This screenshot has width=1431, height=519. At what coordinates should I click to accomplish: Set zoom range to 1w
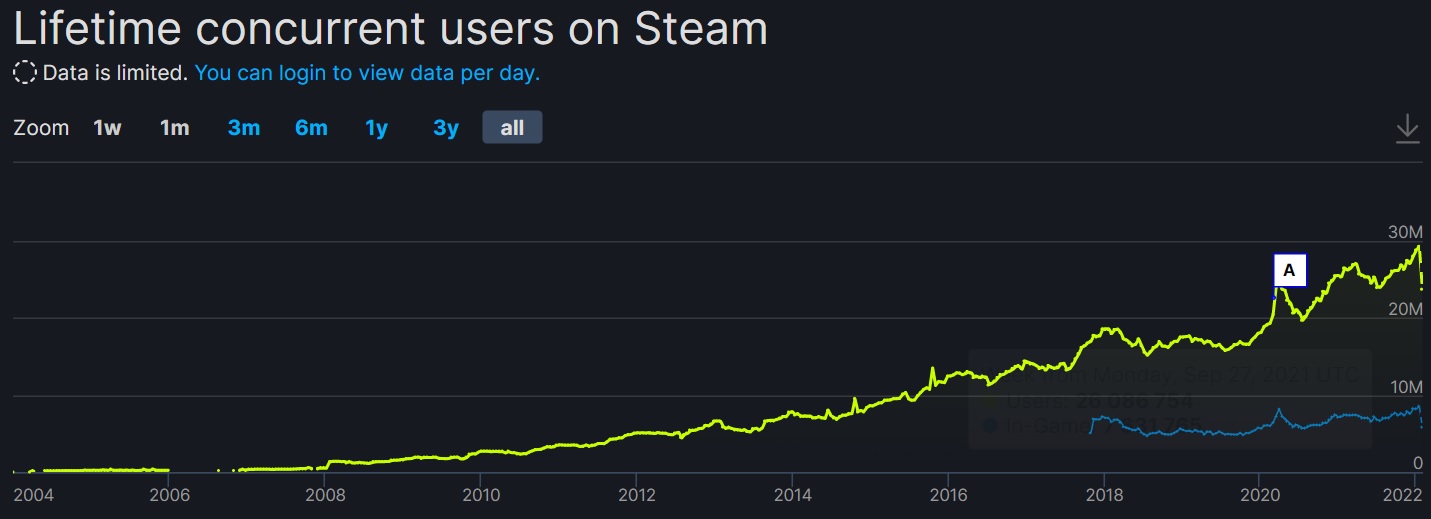pyautogui.click(x=107, y=128)
